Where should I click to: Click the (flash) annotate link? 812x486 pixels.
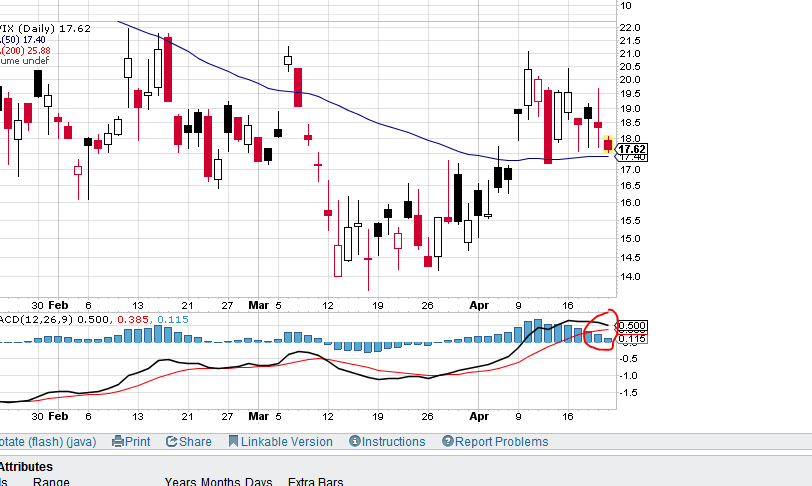[46, 442]
